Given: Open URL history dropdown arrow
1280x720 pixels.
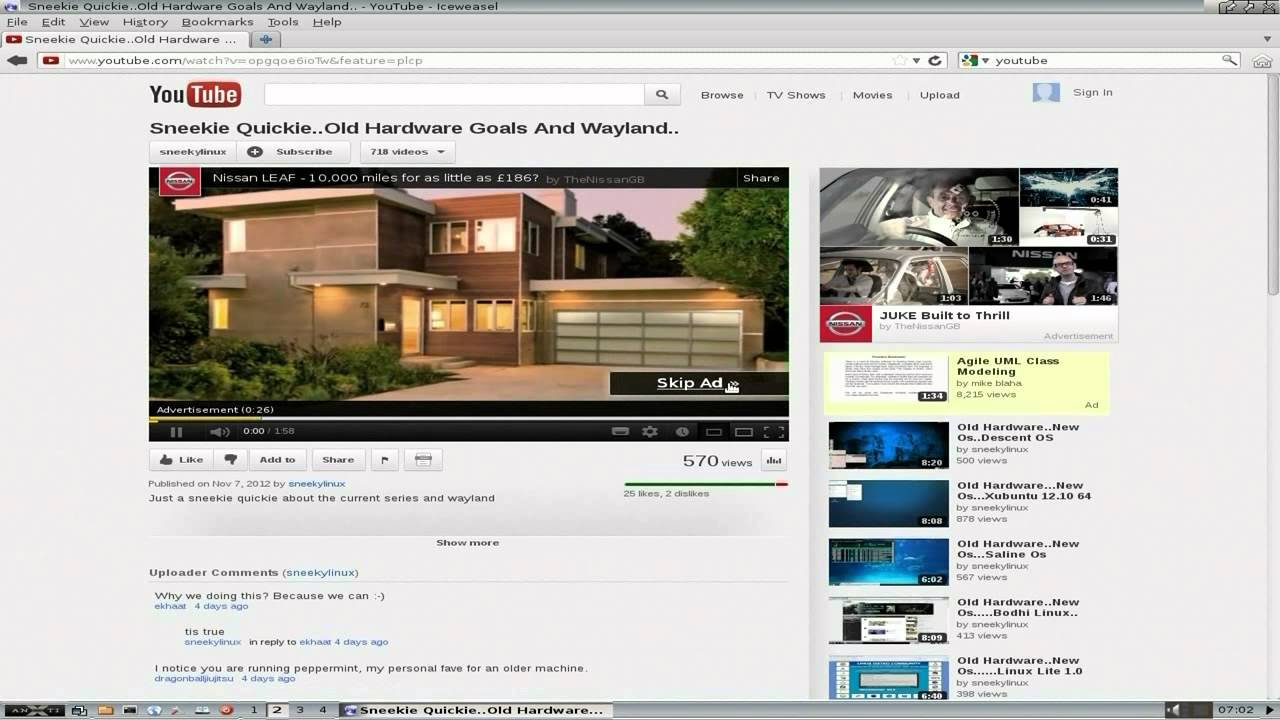Looking at the screenshot, I should pyautogui.click(x=917, y=60).
